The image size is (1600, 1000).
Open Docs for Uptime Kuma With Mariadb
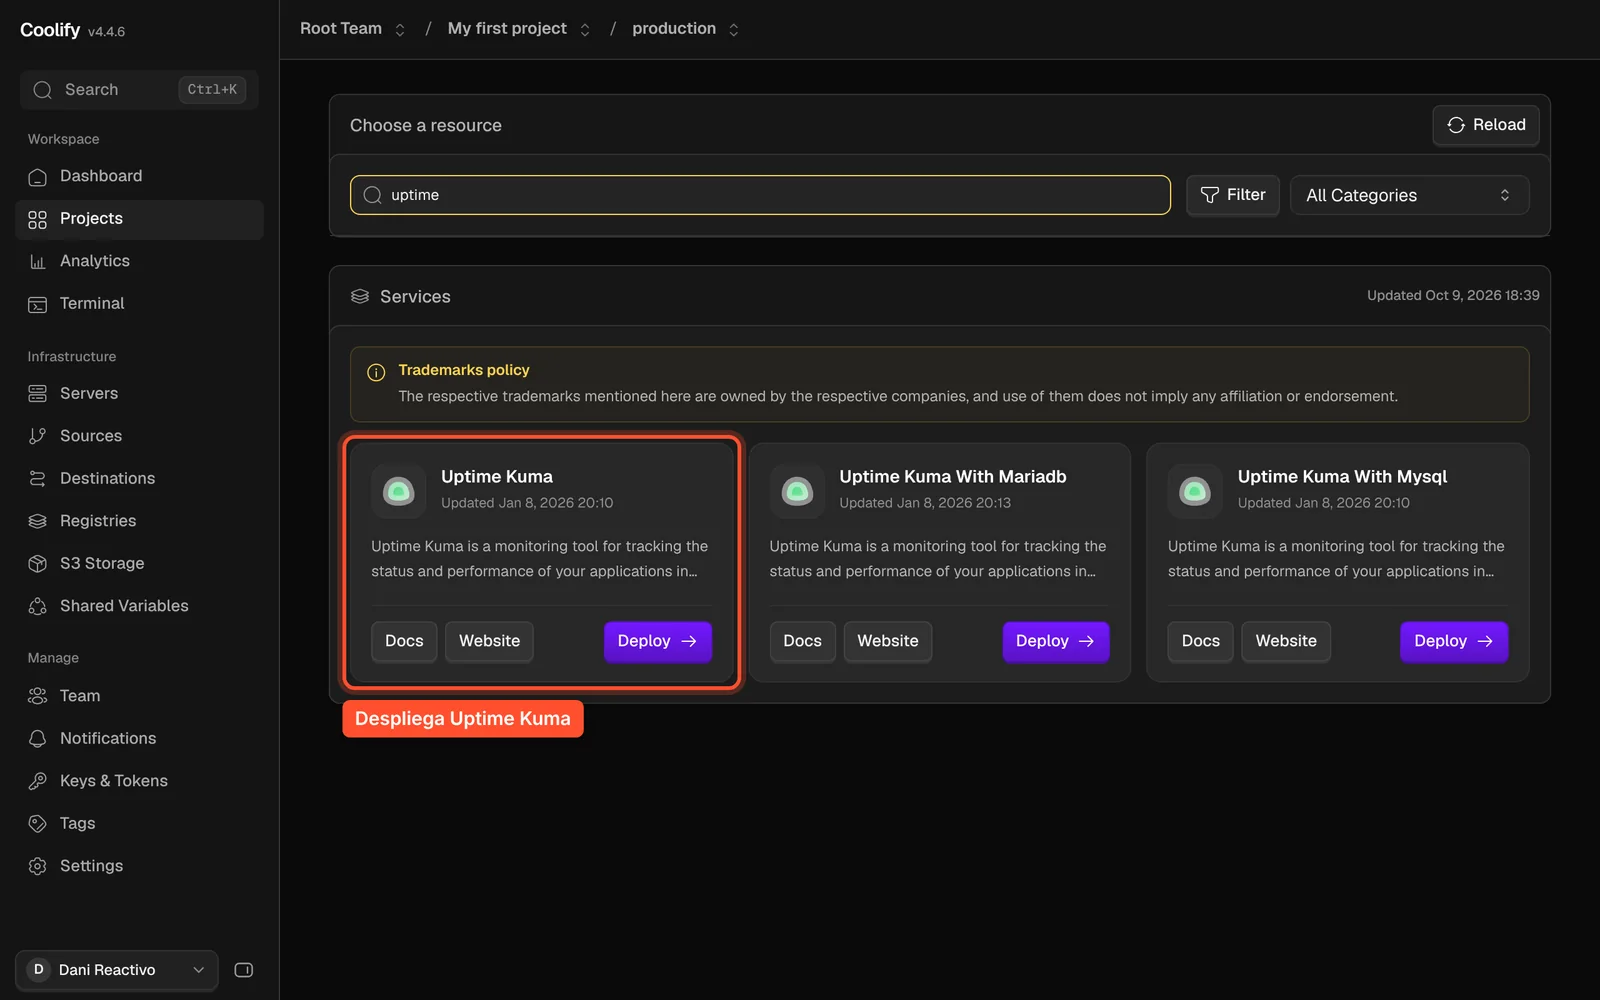click(x=802, y=641)
